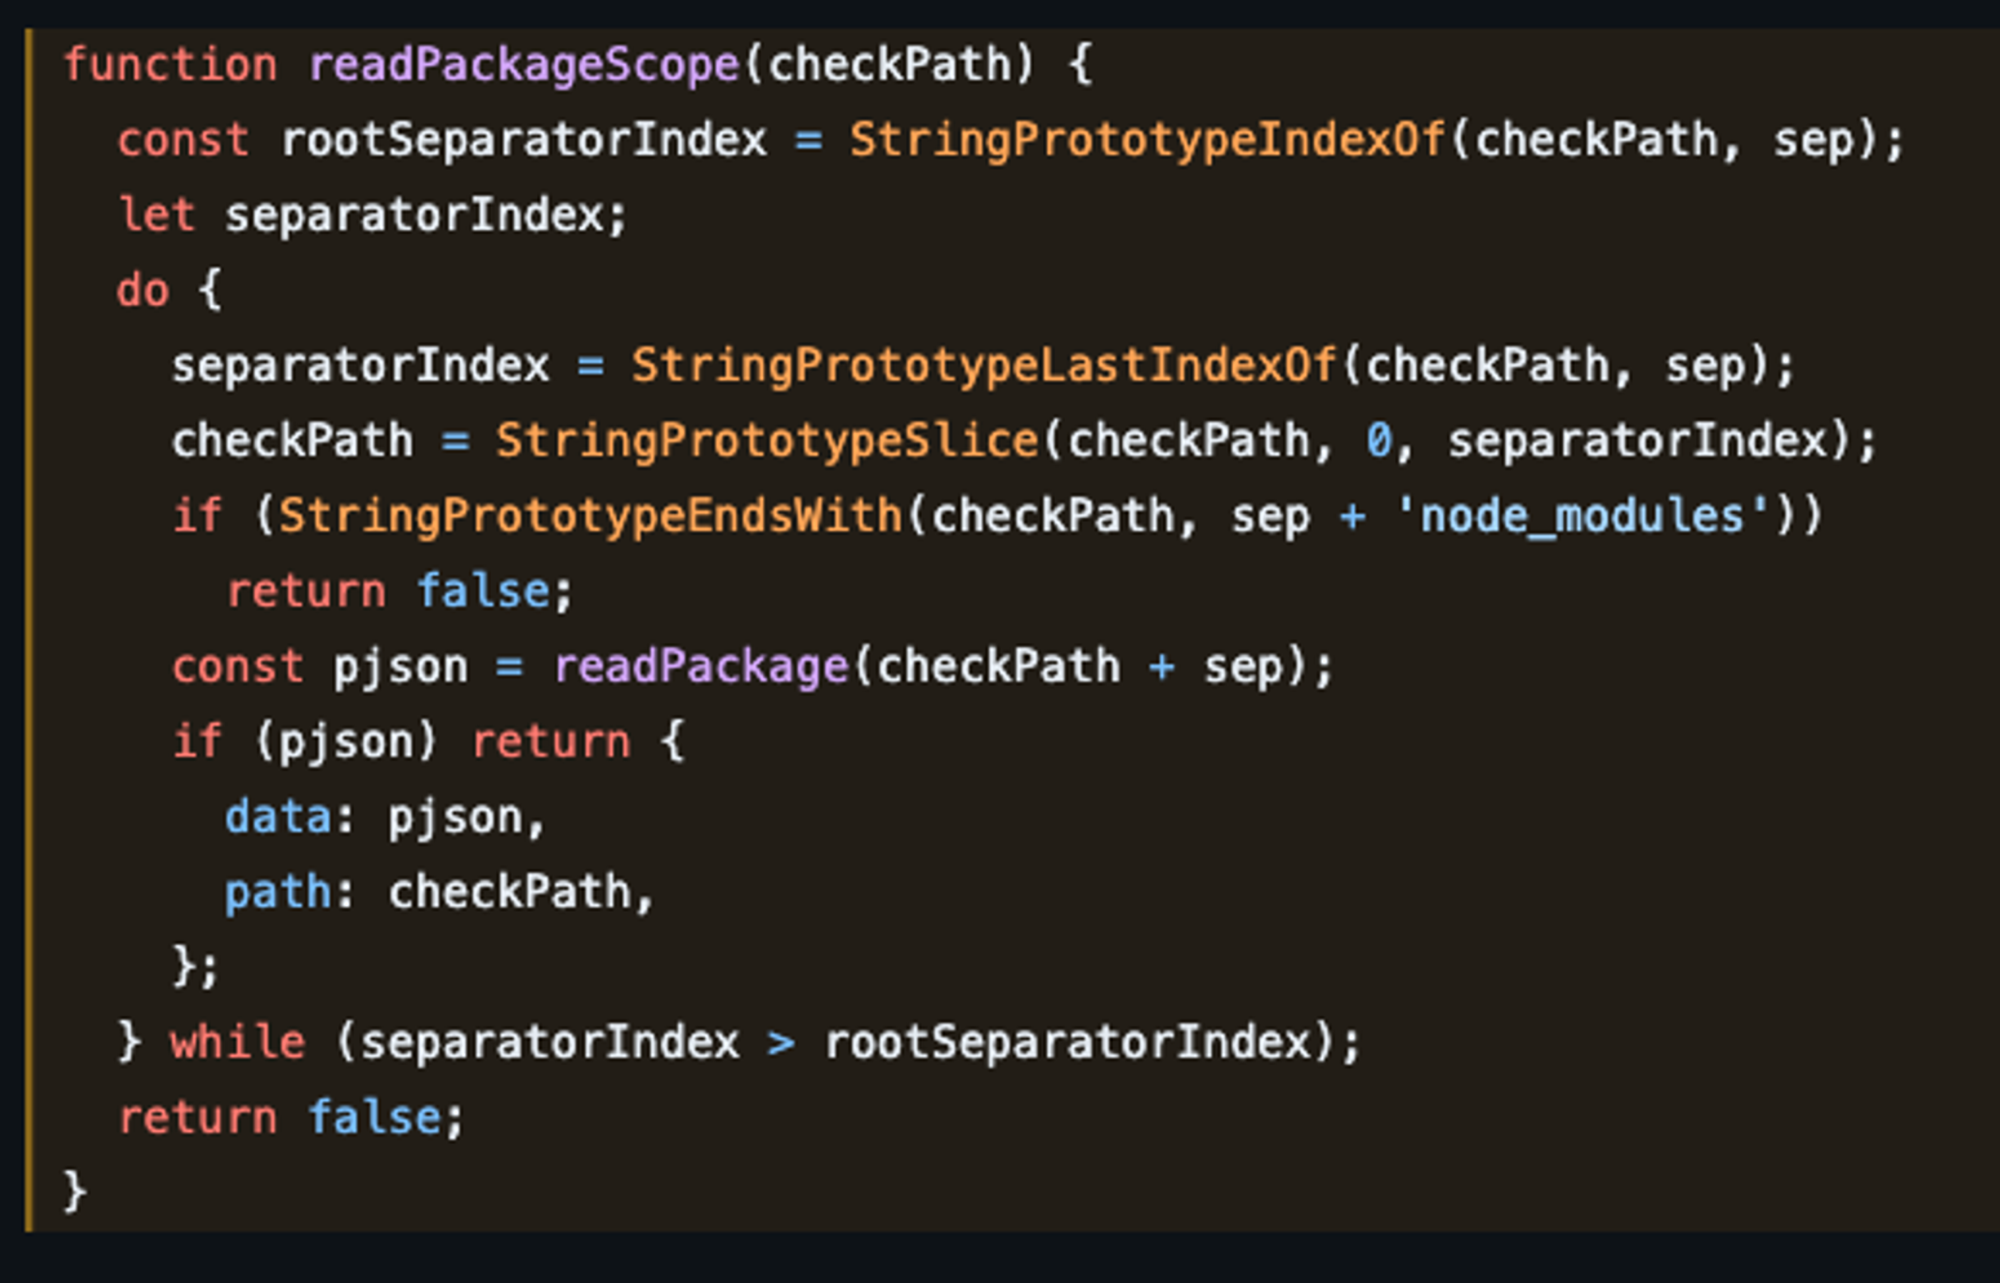The image size is (2000, 1283).
Task: Click the StringPrototypeLastIndexOf call
Action: click(x=983, y=366)
